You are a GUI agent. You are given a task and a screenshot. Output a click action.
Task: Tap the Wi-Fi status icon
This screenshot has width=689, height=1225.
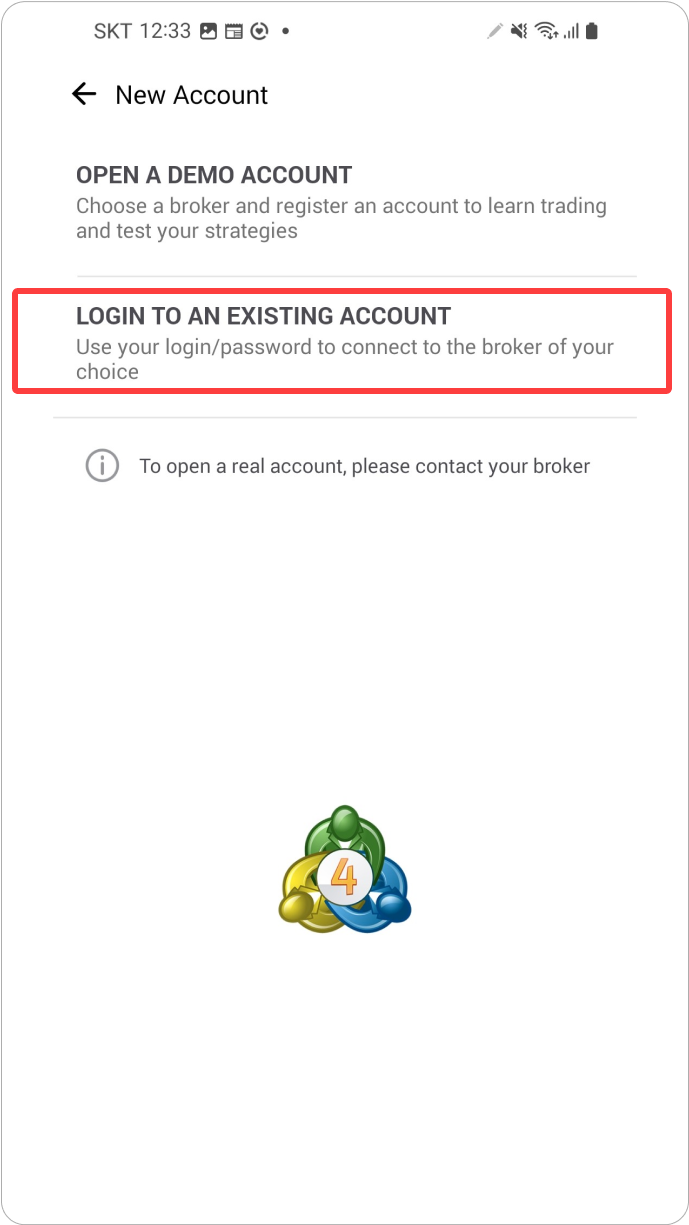click(546, 32)
